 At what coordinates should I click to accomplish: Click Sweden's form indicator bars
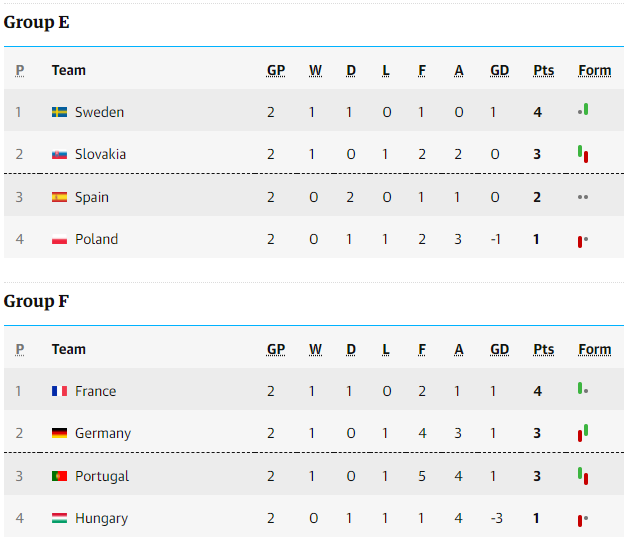pos(583,110)
